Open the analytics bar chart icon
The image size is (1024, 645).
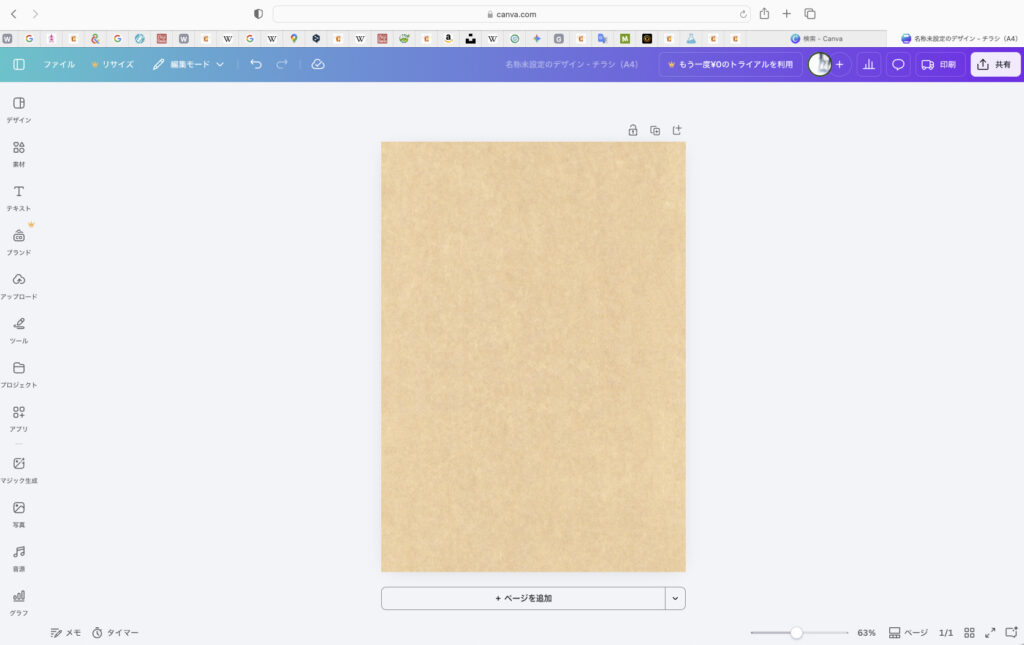point(868,64)
